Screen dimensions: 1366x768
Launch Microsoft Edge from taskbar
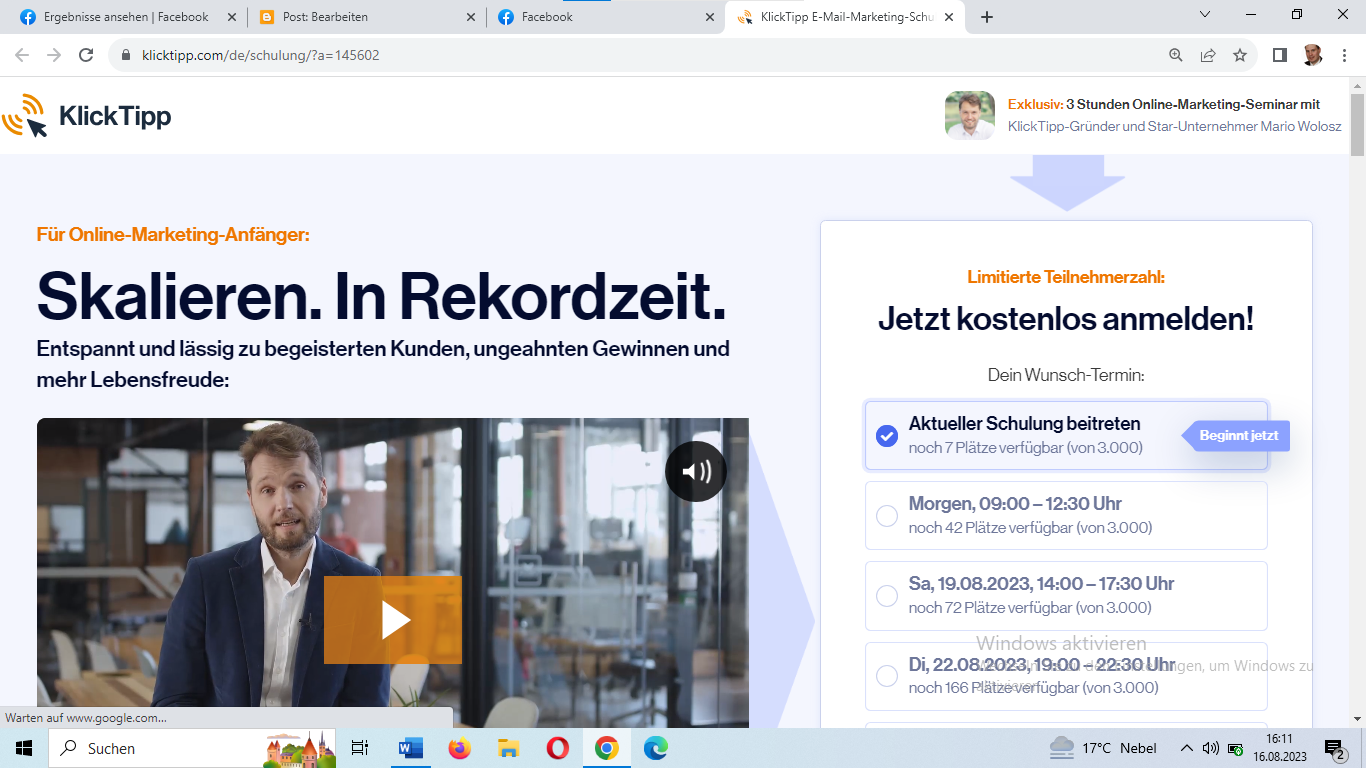pos(655,748)
